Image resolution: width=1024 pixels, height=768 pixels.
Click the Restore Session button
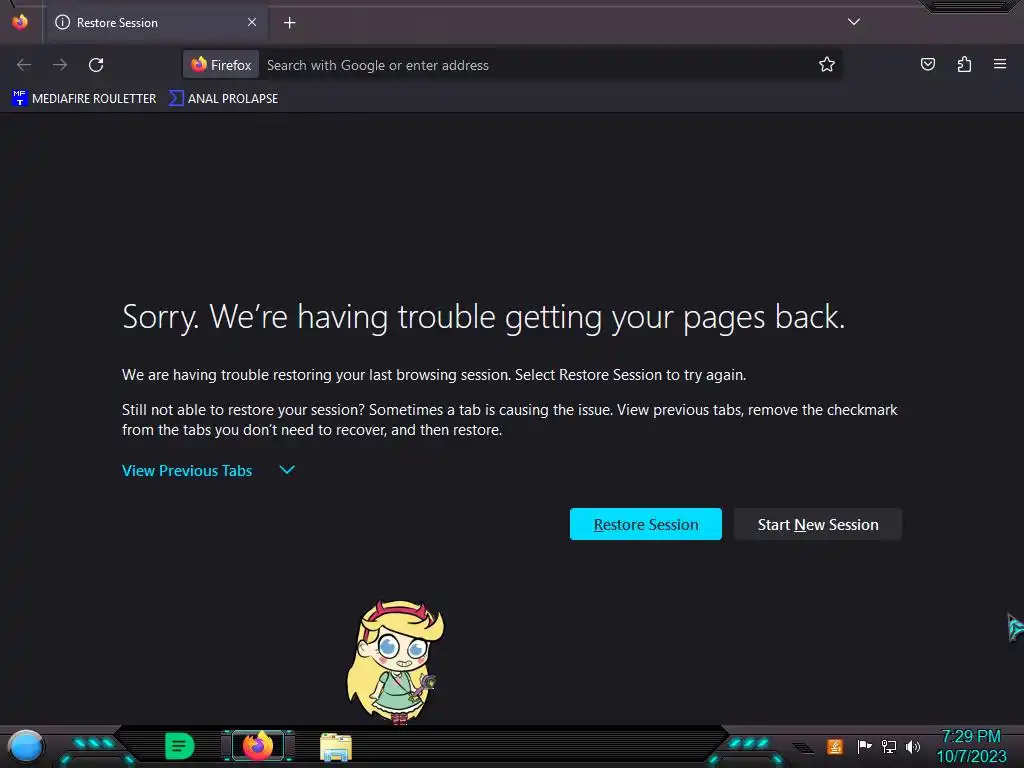click(646, 524)
